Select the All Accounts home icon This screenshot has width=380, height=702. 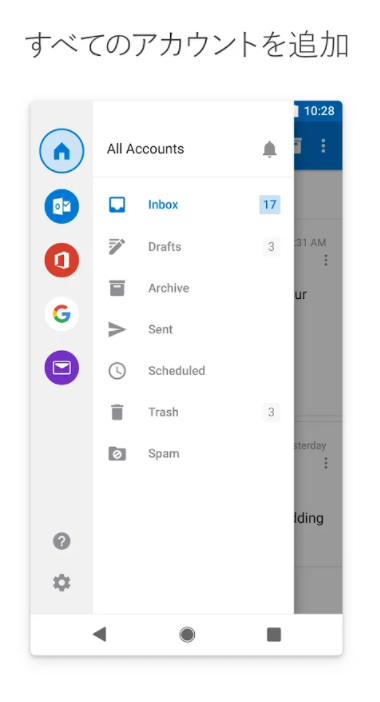click(x=62, y=151)
